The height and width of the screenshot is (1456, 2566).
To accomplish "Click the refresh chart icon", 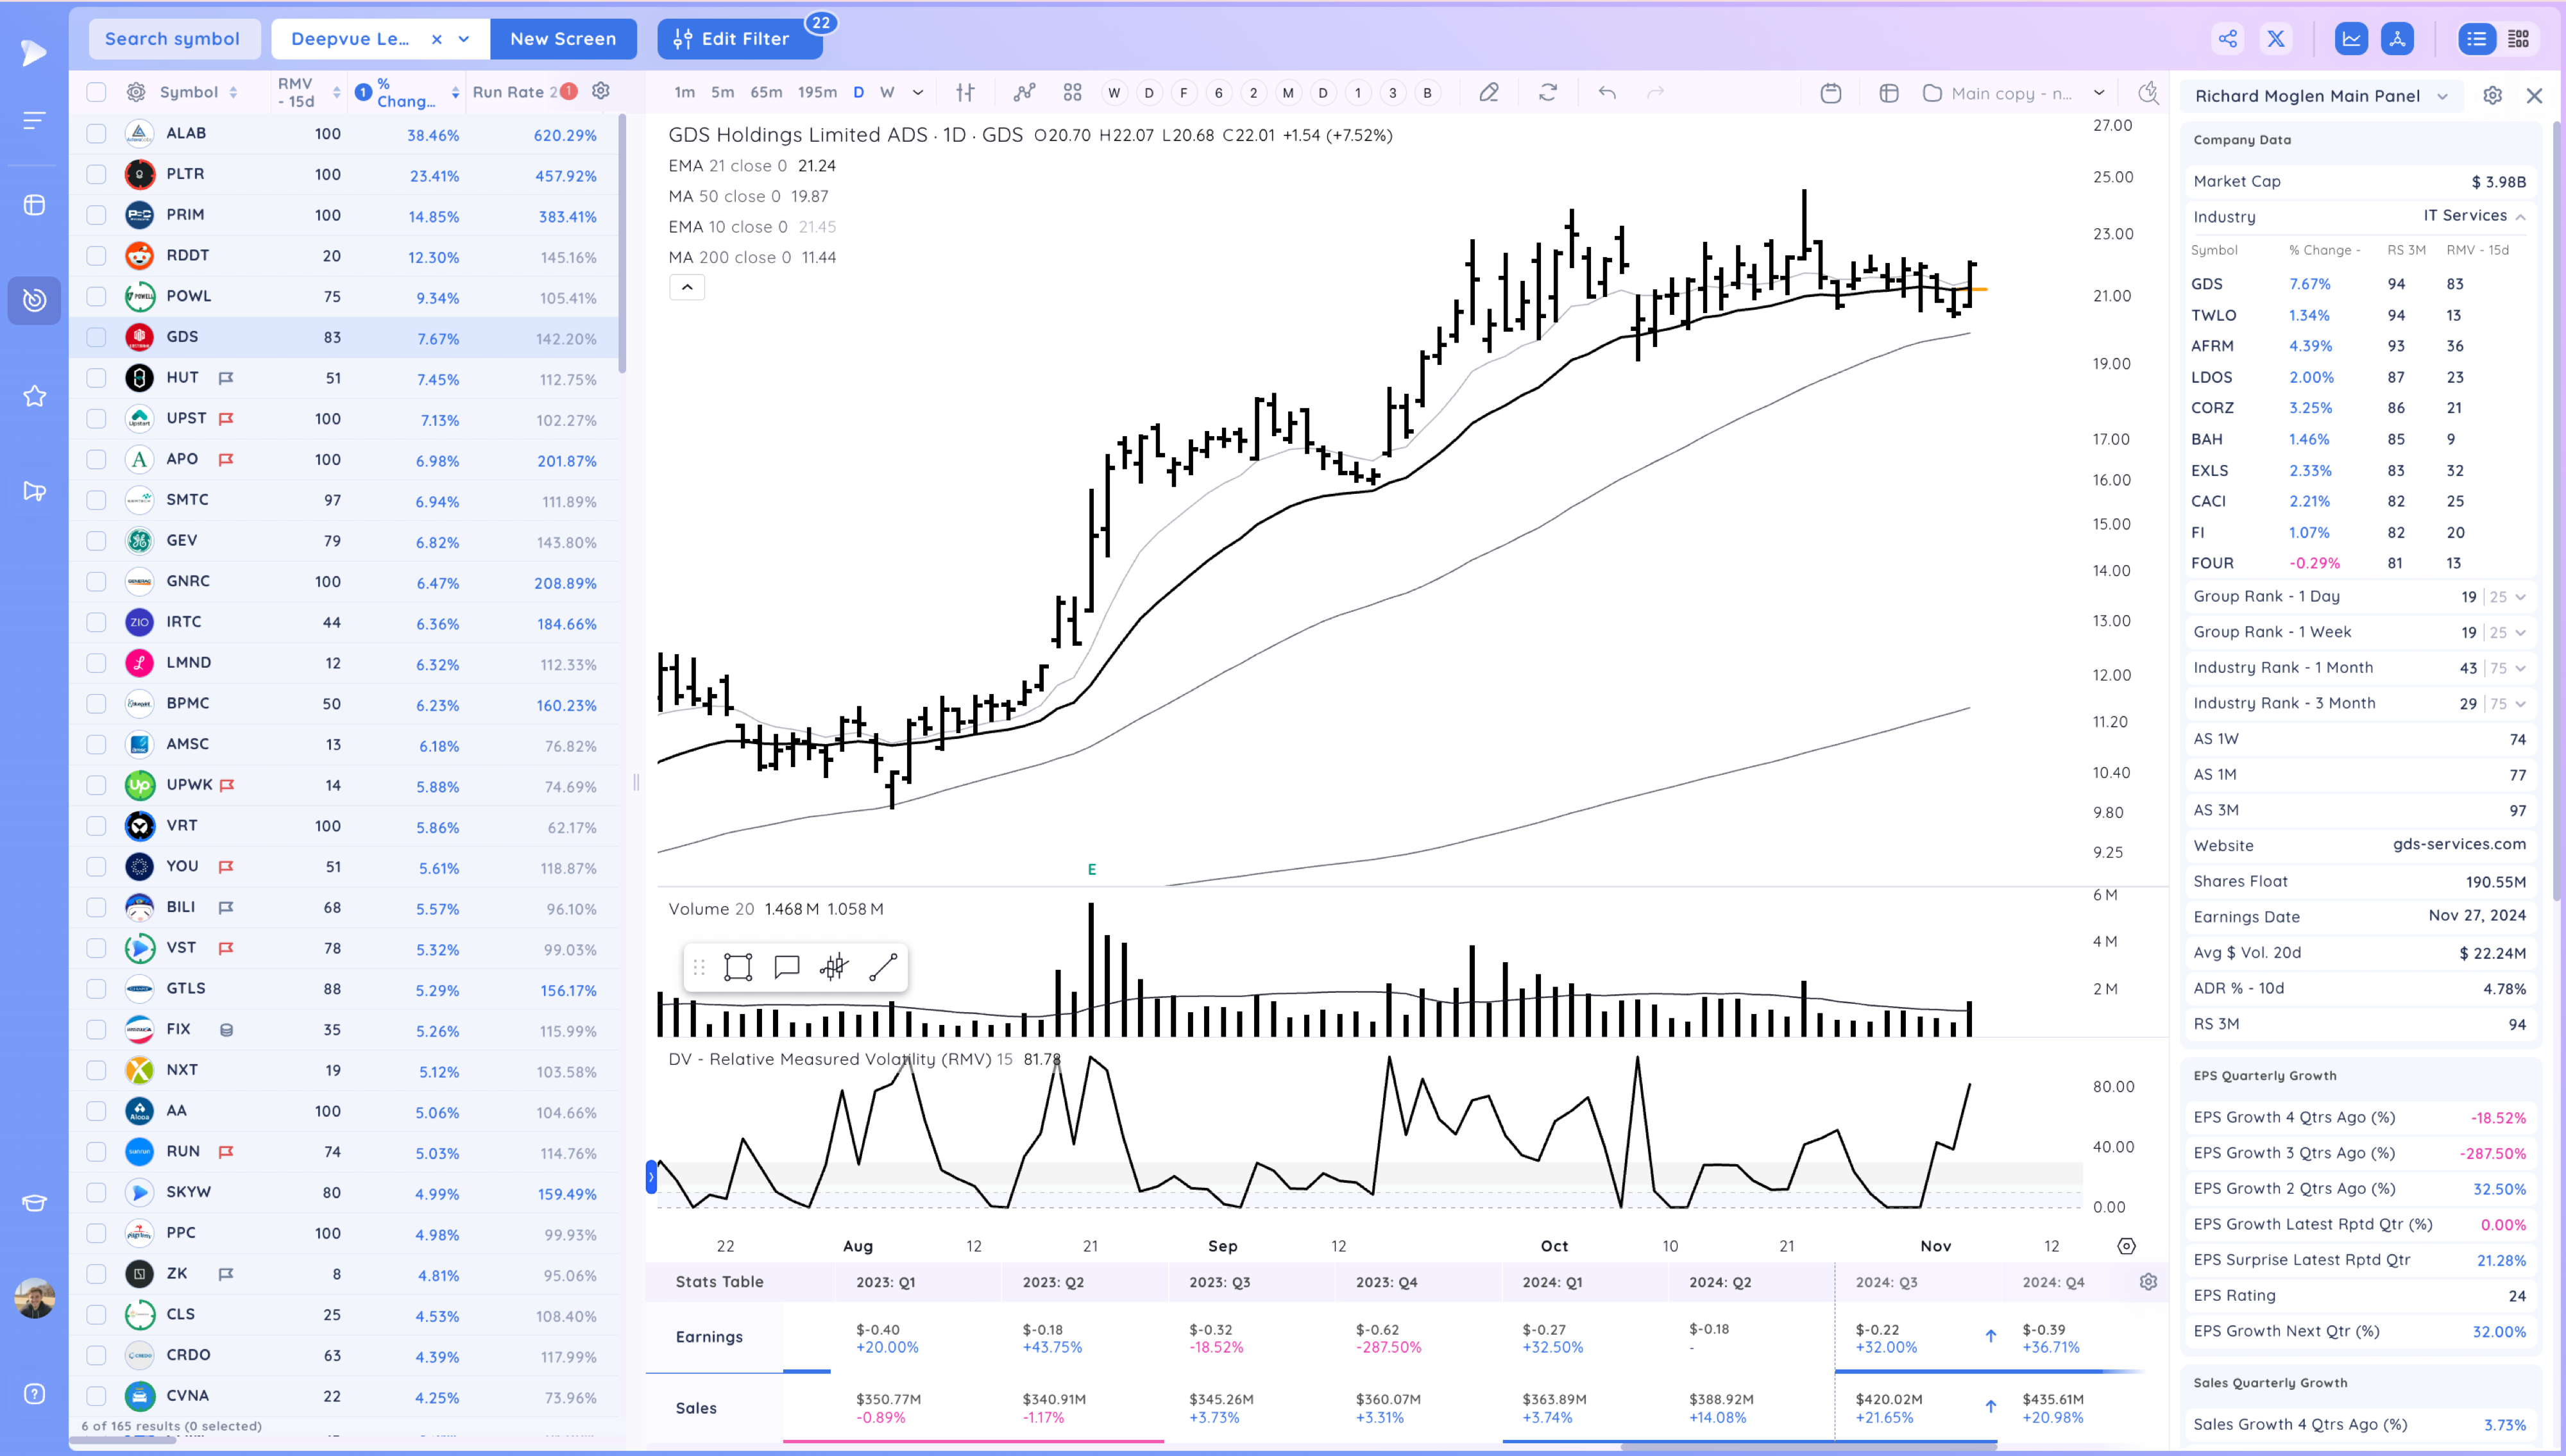I will 1547,92.
